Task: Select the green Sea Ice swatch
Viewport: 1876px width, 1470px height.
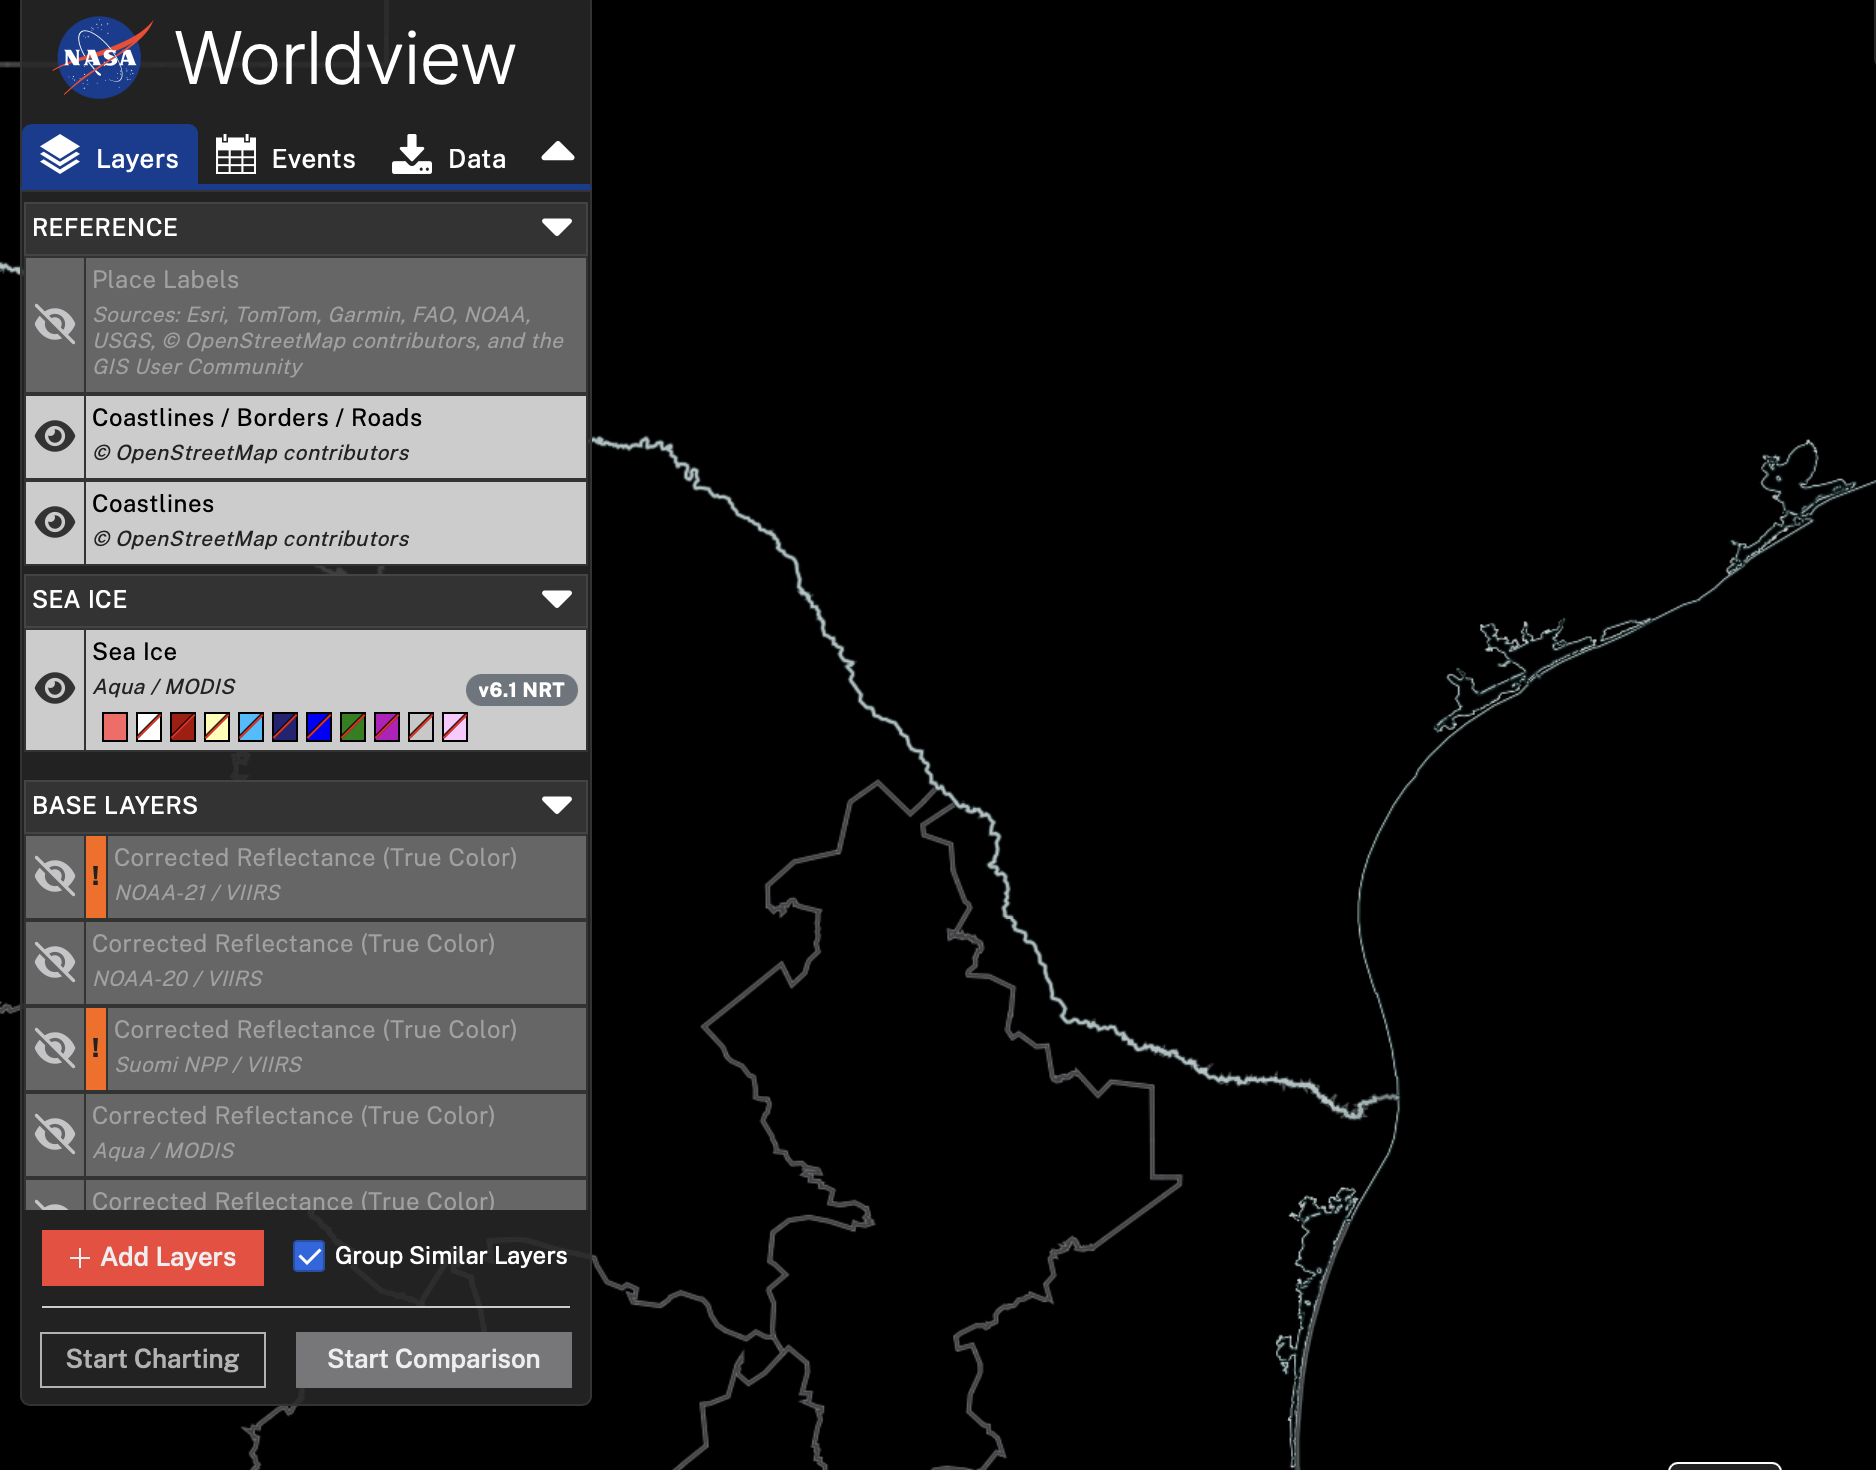Action: (353, 727)
